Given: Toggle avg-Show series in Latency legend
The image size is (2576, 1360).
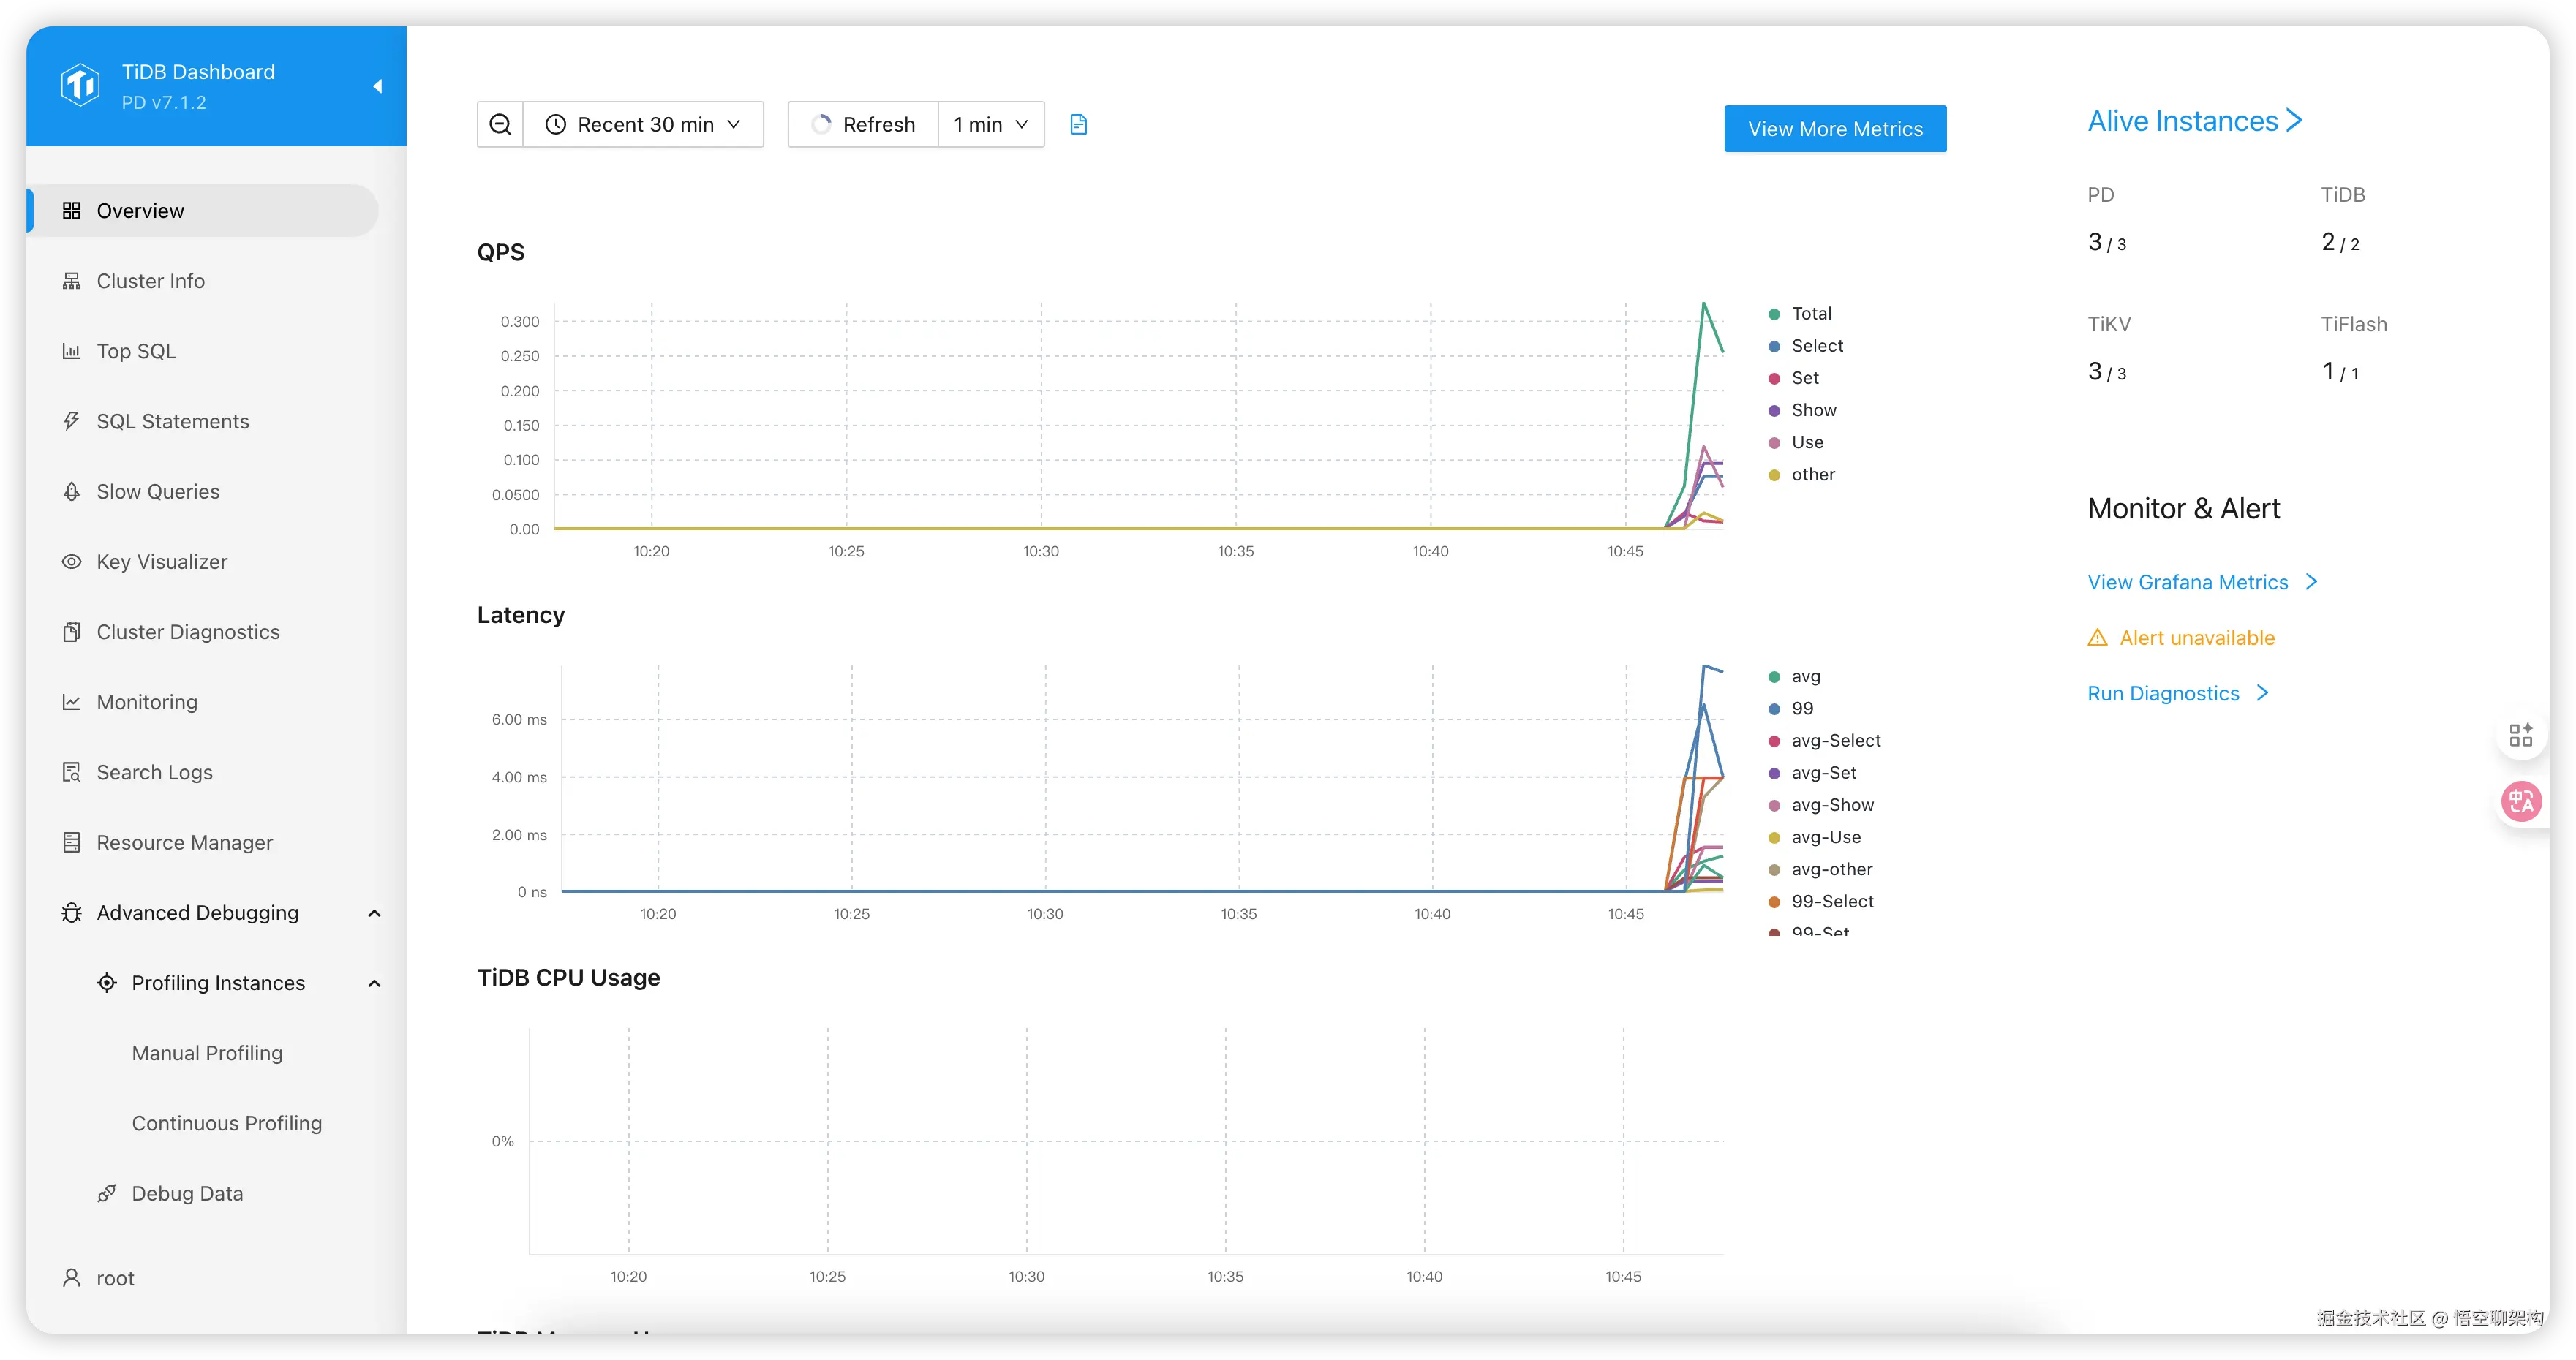Looking at the screenshot, I should (1832, 805).
